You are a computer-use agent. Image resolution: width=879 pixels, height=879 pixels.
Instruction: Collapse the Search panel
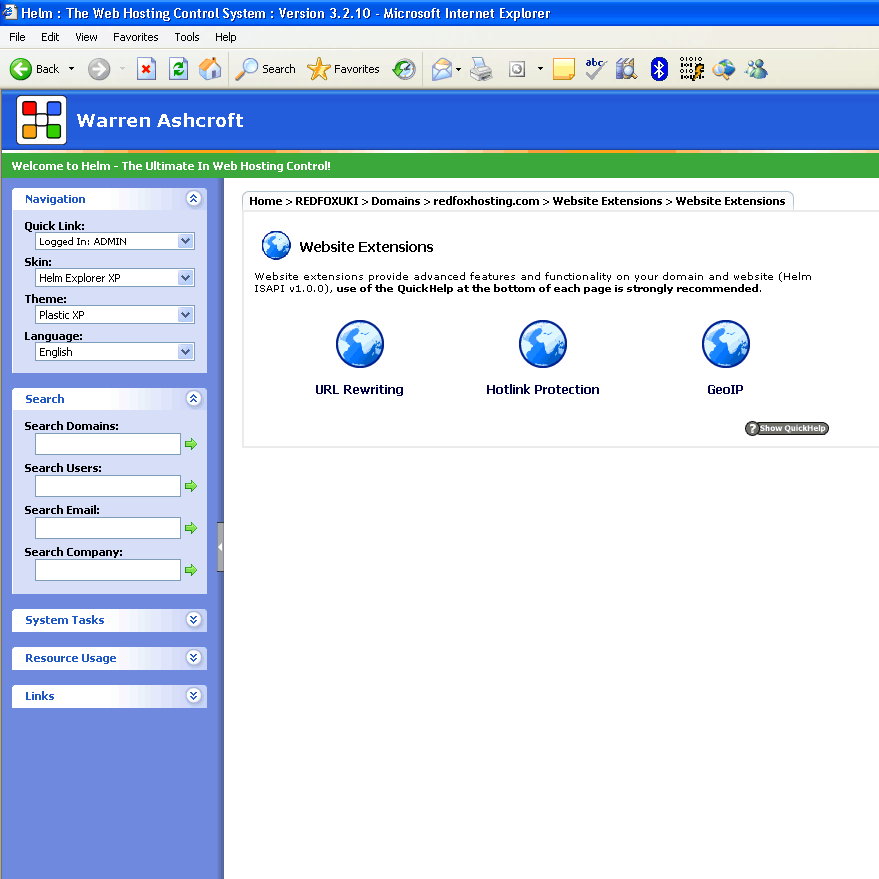coord(193,399)
